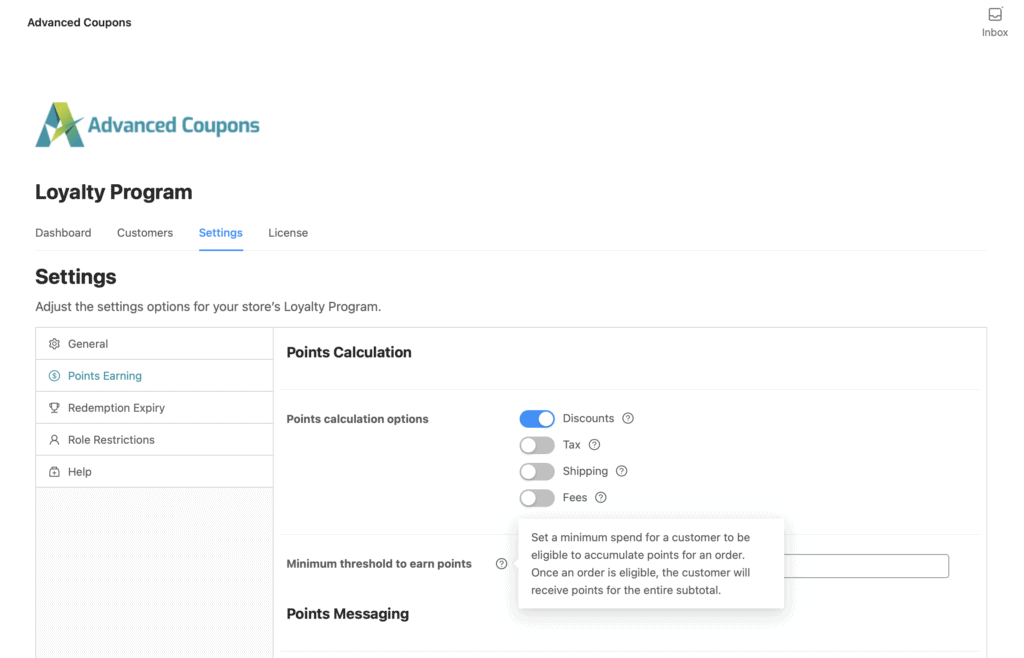Open Role Restrictions settings section

coord(111,440)
